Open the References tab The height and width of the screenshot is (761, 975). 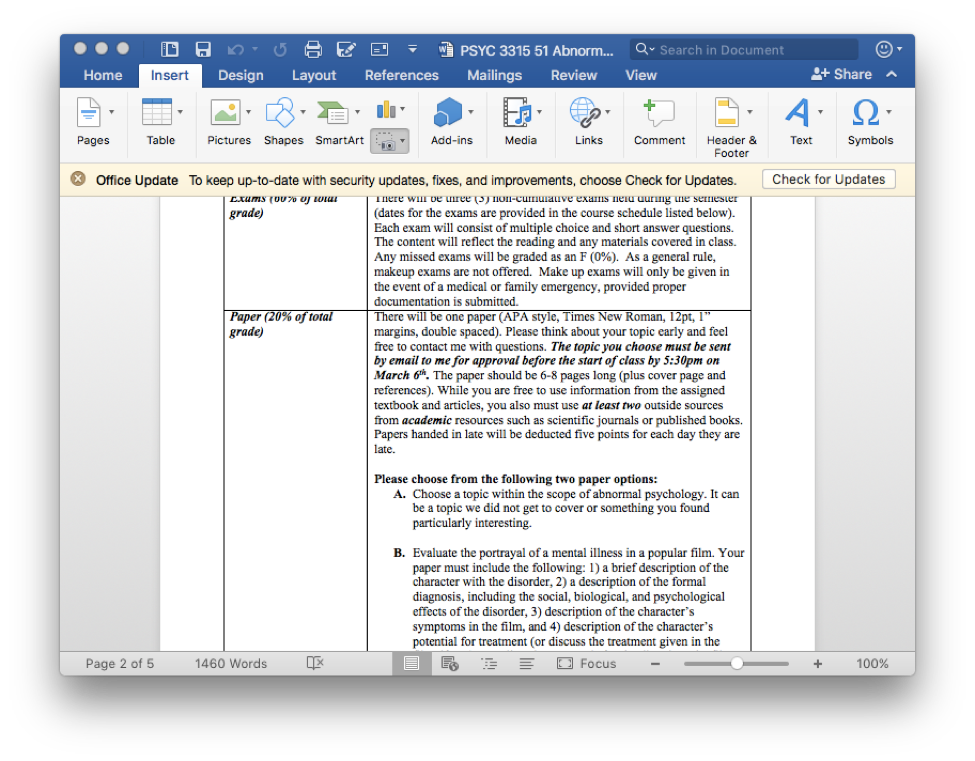pyautogui.click(x=402, y=75)
